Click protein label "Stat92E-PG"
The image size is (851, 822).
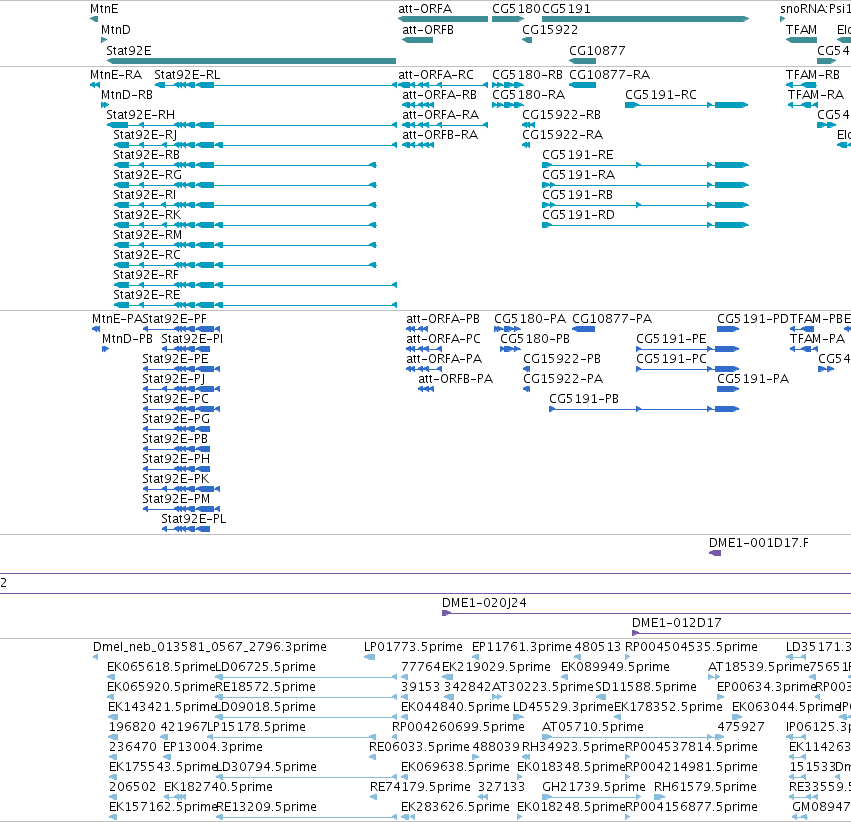coord(176,419)
